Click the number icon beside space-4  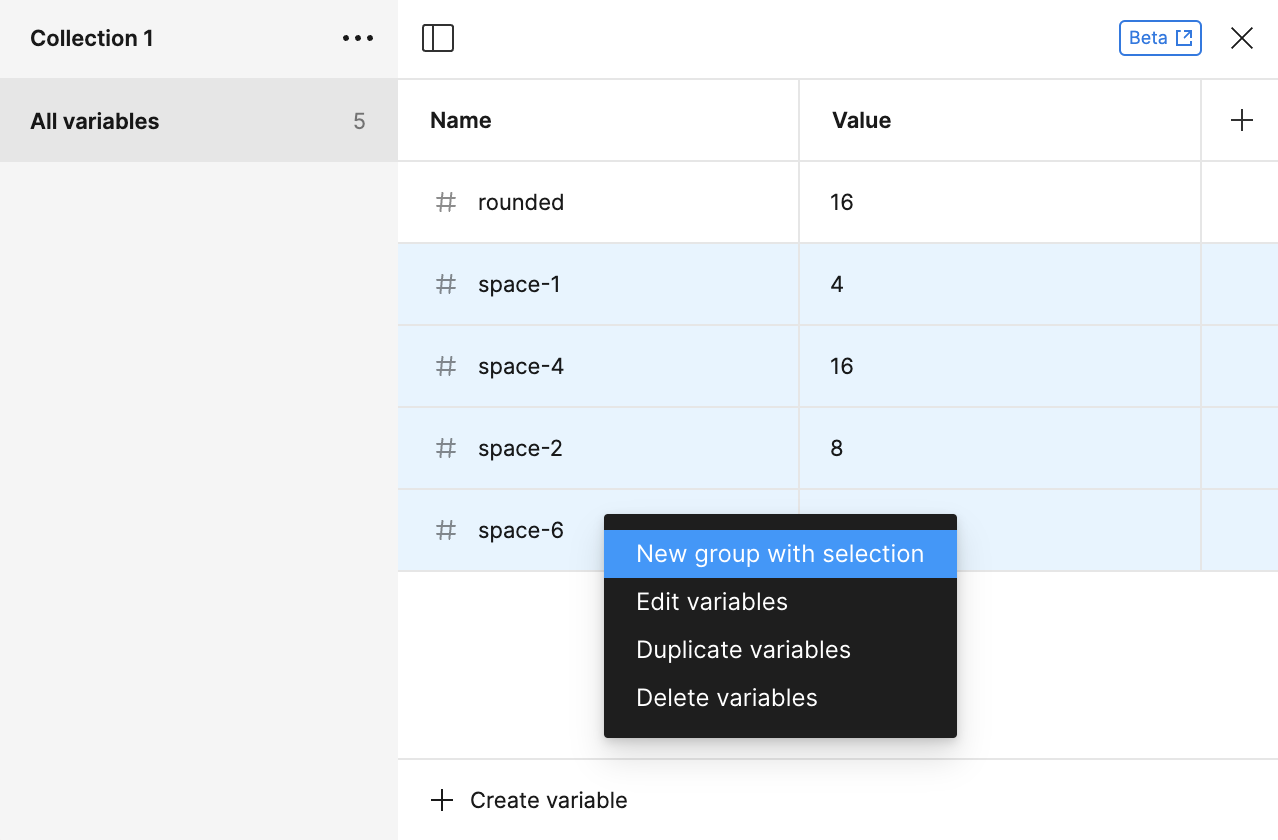coord(445,366)
